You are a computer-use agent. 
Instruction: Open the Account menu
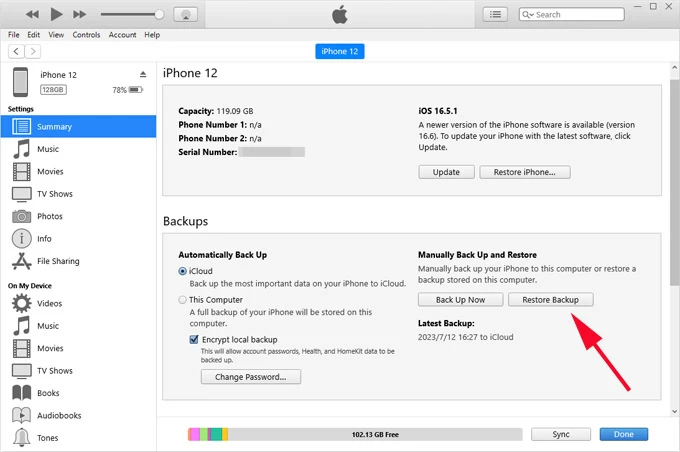pos(122,35)
